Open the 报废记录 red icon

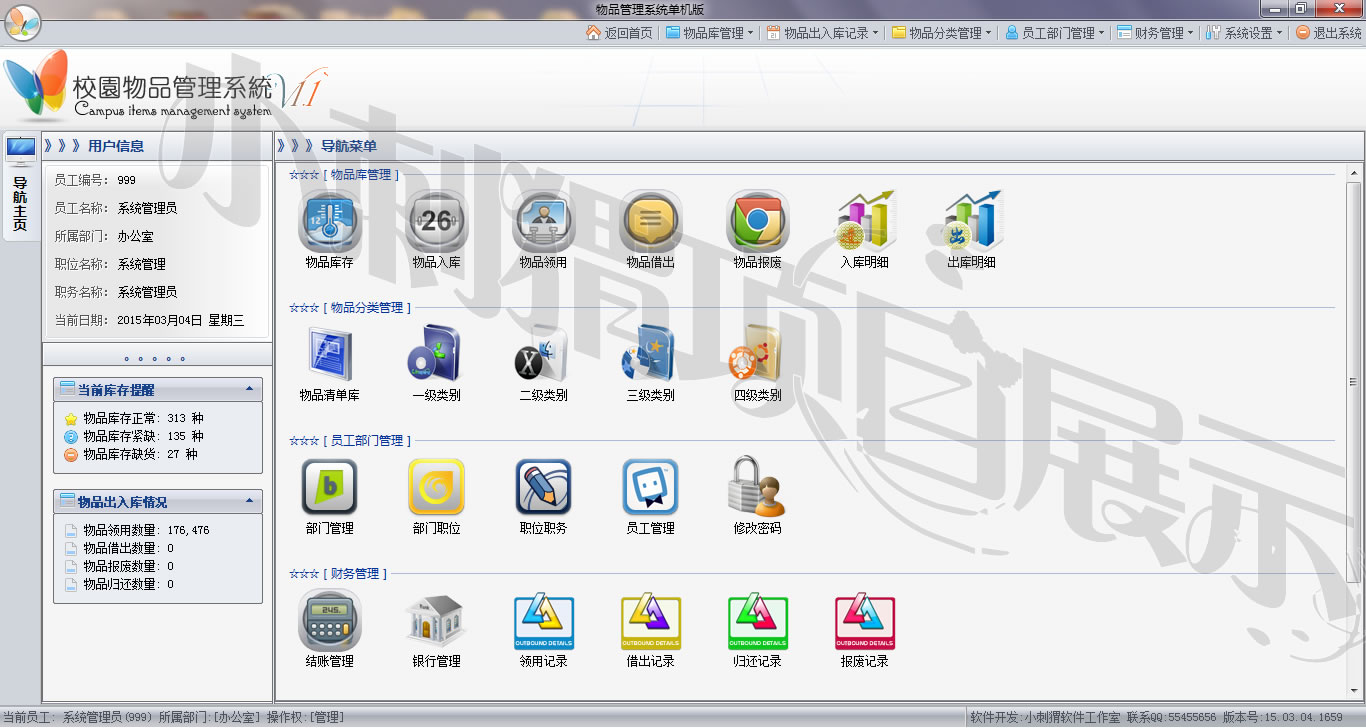pyautogui.click(x=865, y=621)
